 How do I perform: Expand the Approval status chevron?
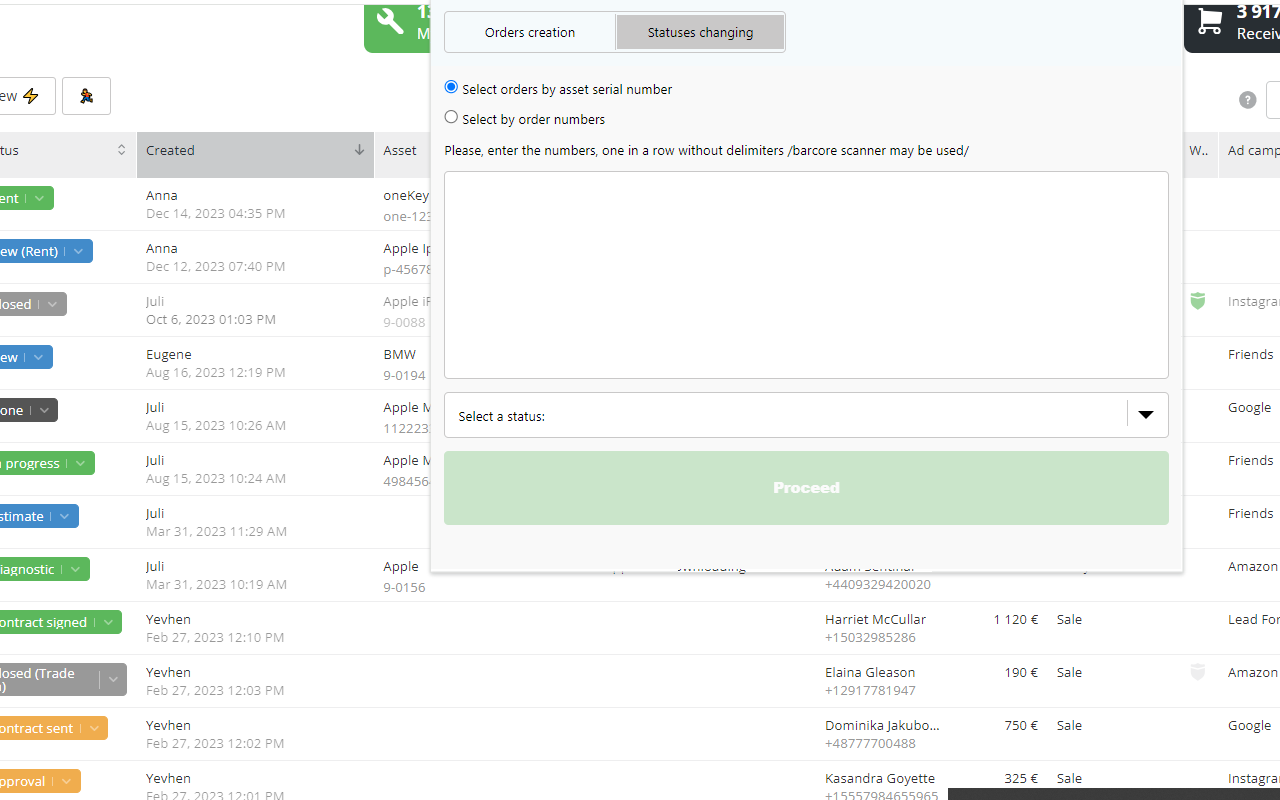point(66,781)
